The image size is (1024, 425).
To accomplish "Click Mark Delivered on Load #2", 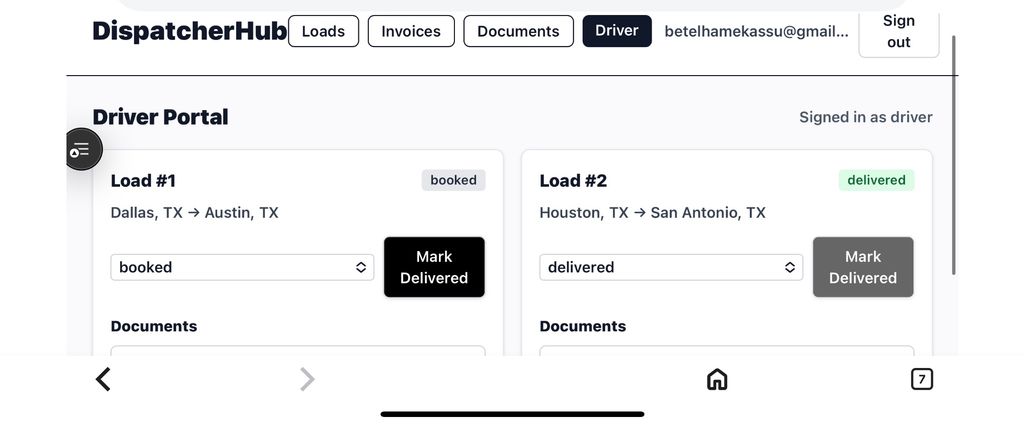I will pyautogui.click(x=862, y=267).
